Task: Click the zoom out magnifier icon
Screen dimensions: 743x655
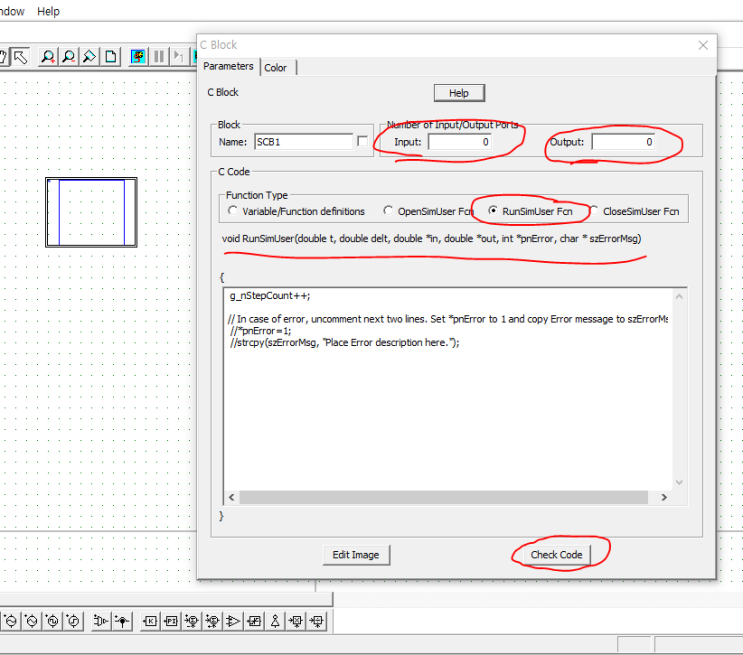Action: click(x=69, y=57)
